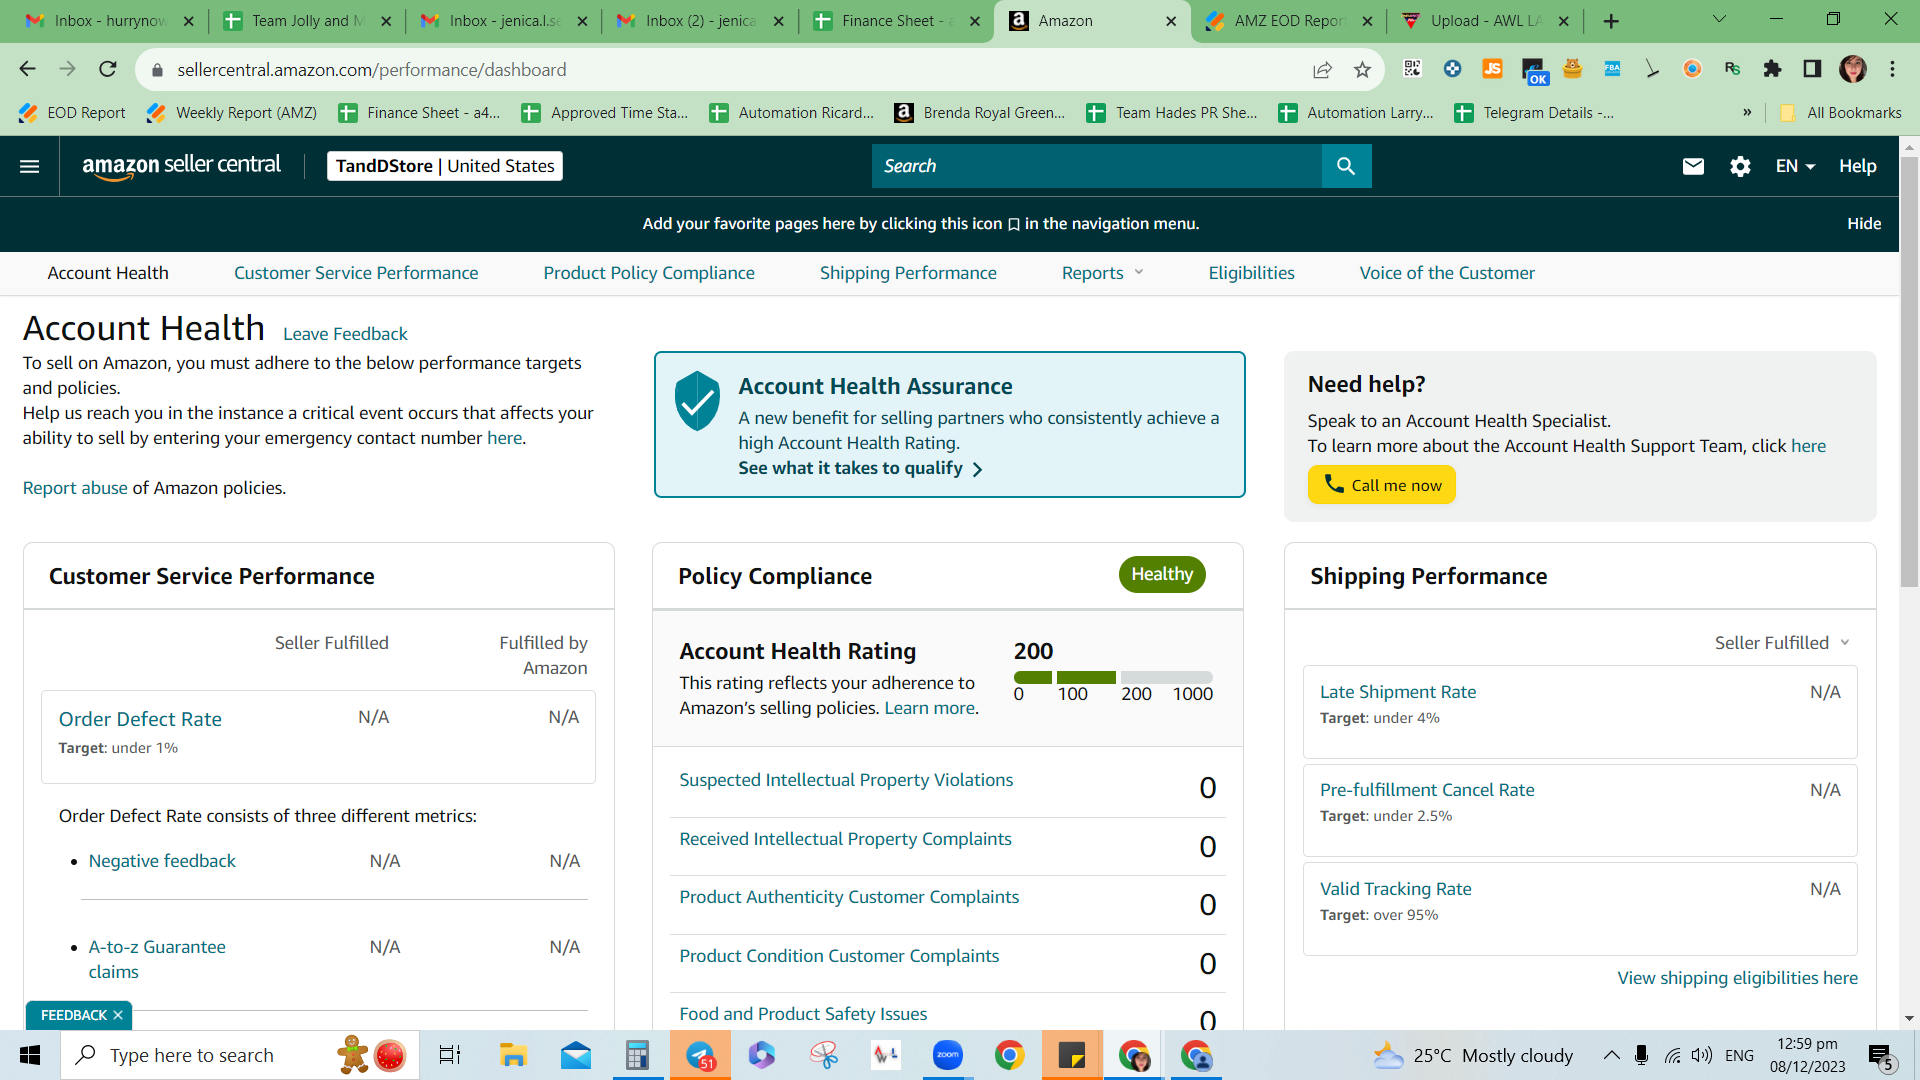Open the Chrome extensions puzzle icon

(x=1772, y=69)
